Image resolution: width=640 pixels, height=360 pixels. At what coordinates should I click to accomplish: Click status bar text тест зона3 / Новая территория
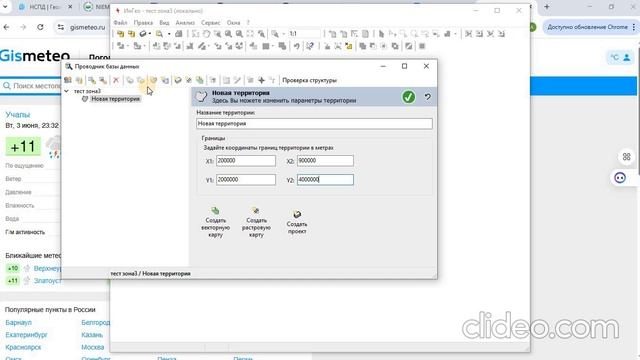pyautogui.click(x=150, y=273)
